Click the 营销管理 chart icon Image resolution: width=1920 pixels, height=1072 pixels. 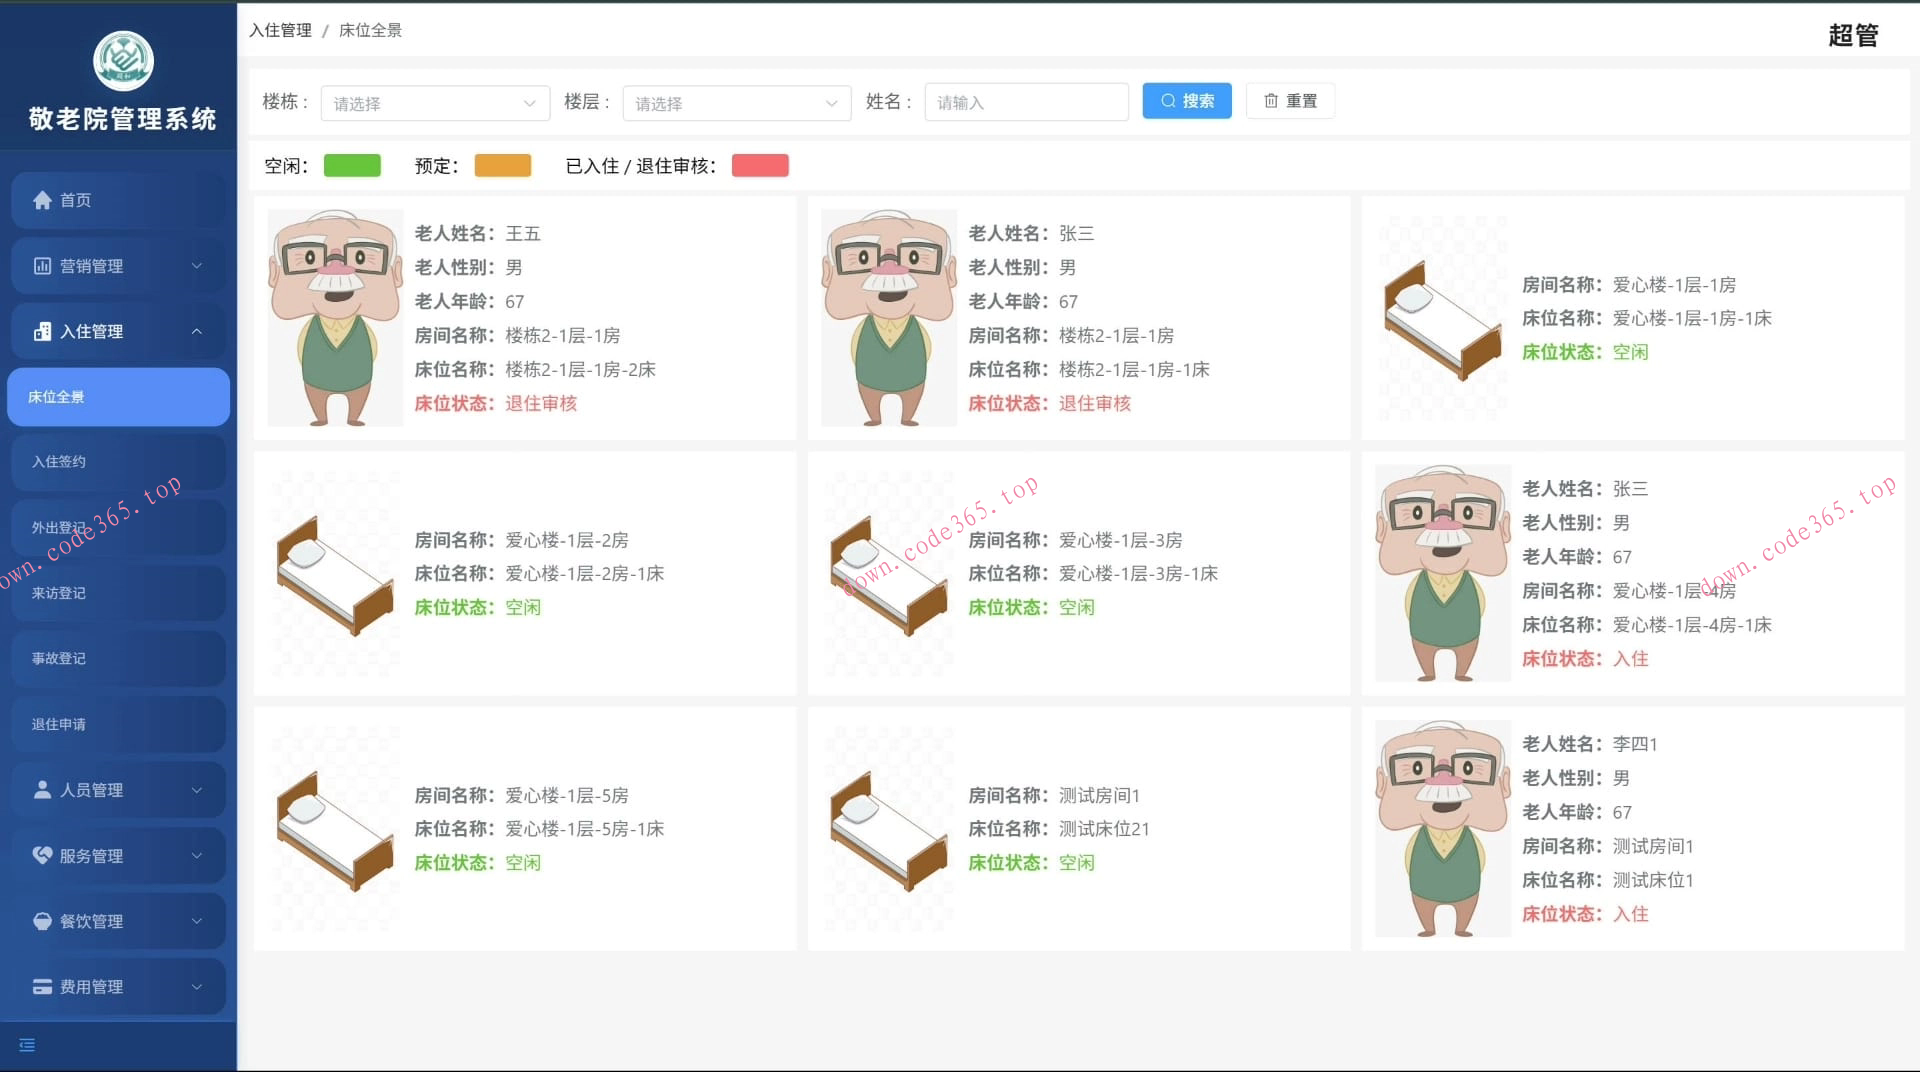coord(42,266)
